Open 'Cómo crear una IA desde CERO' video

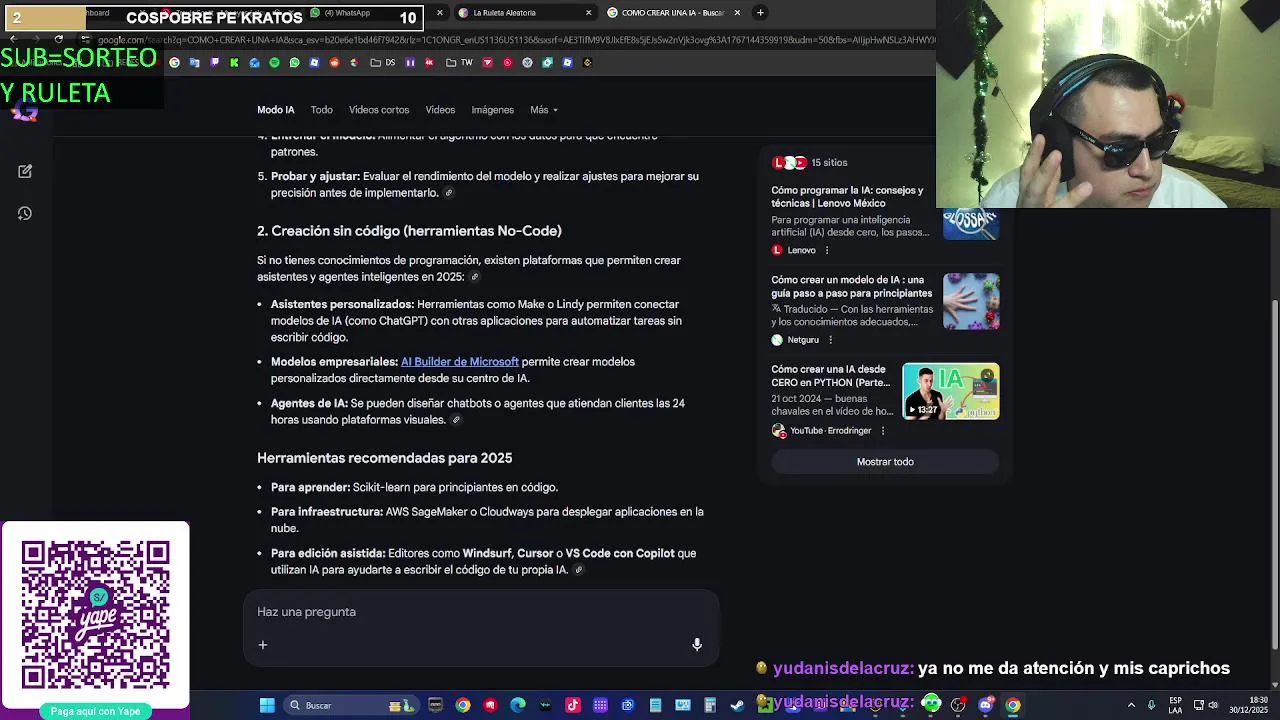click(x=830, y=376)
